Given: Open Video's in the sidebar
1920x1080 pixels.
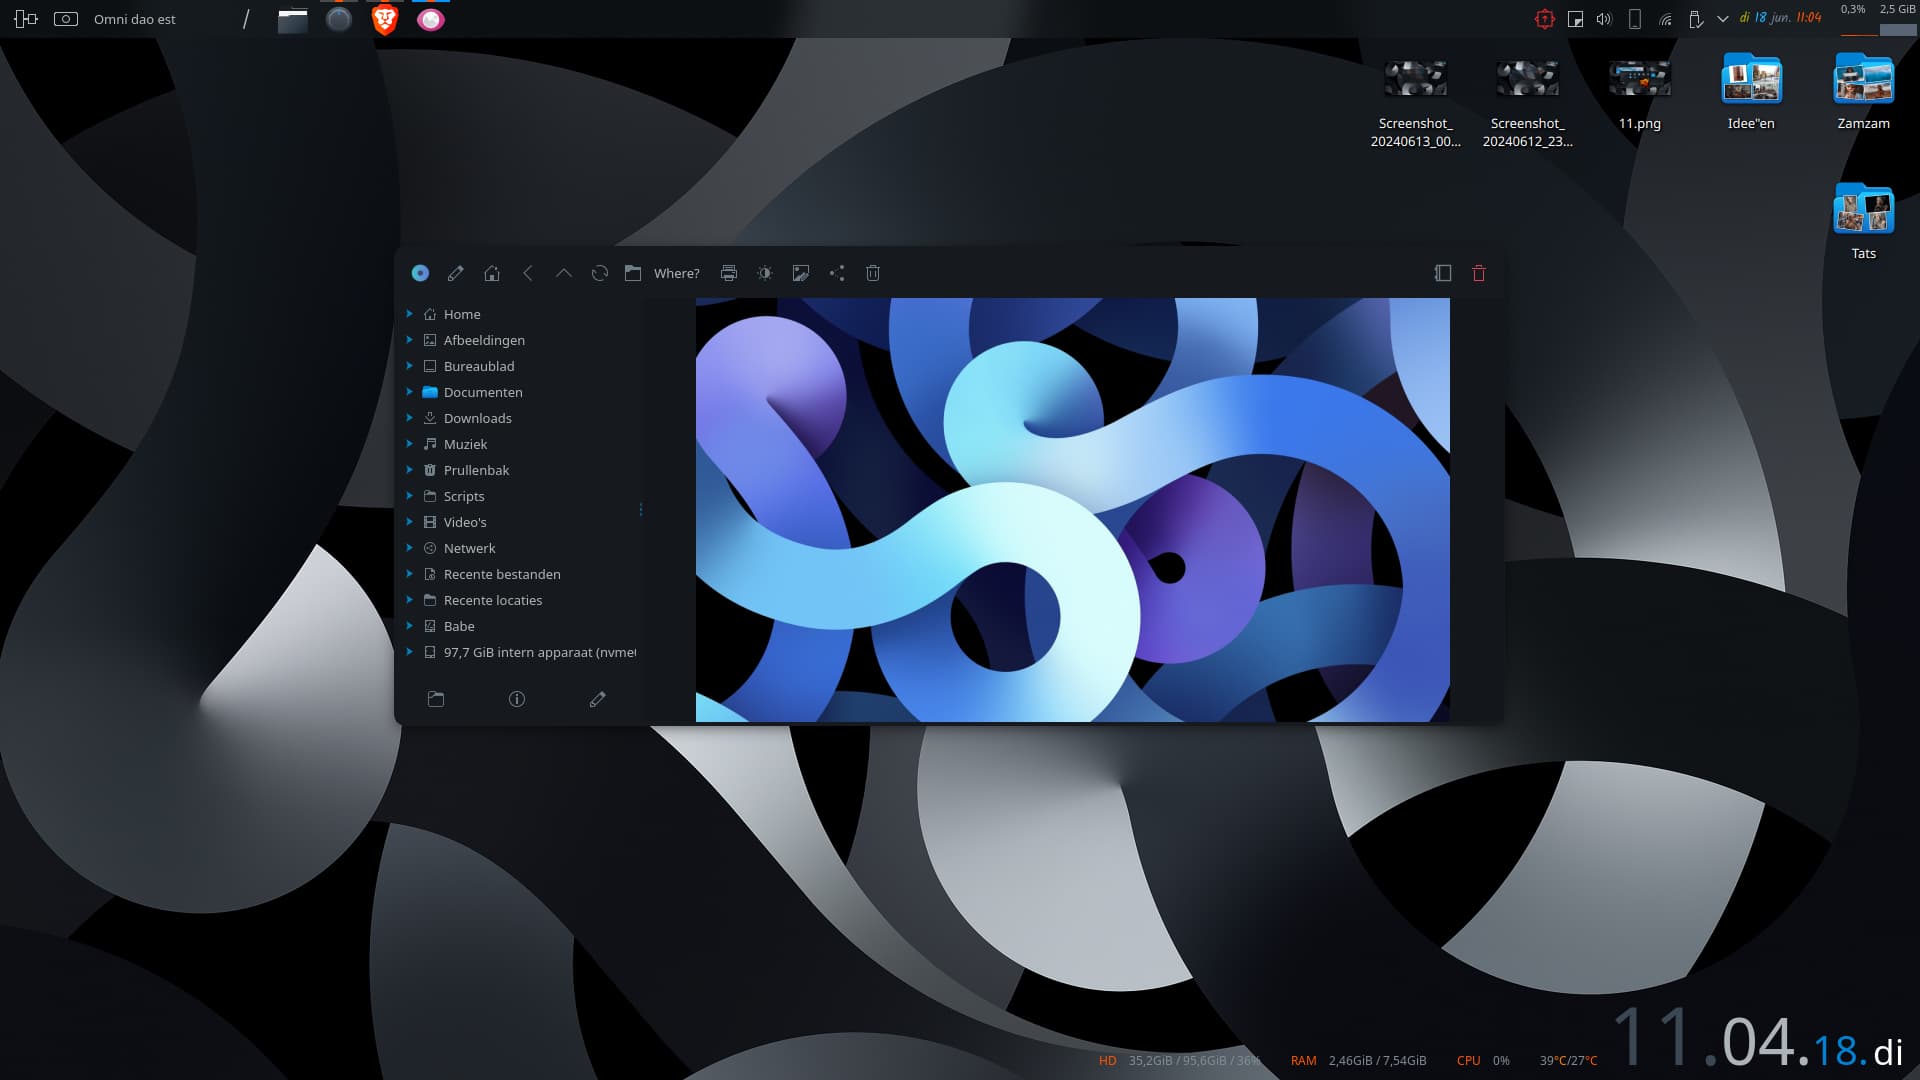Looking at the screenshot, I should (465, 522).
